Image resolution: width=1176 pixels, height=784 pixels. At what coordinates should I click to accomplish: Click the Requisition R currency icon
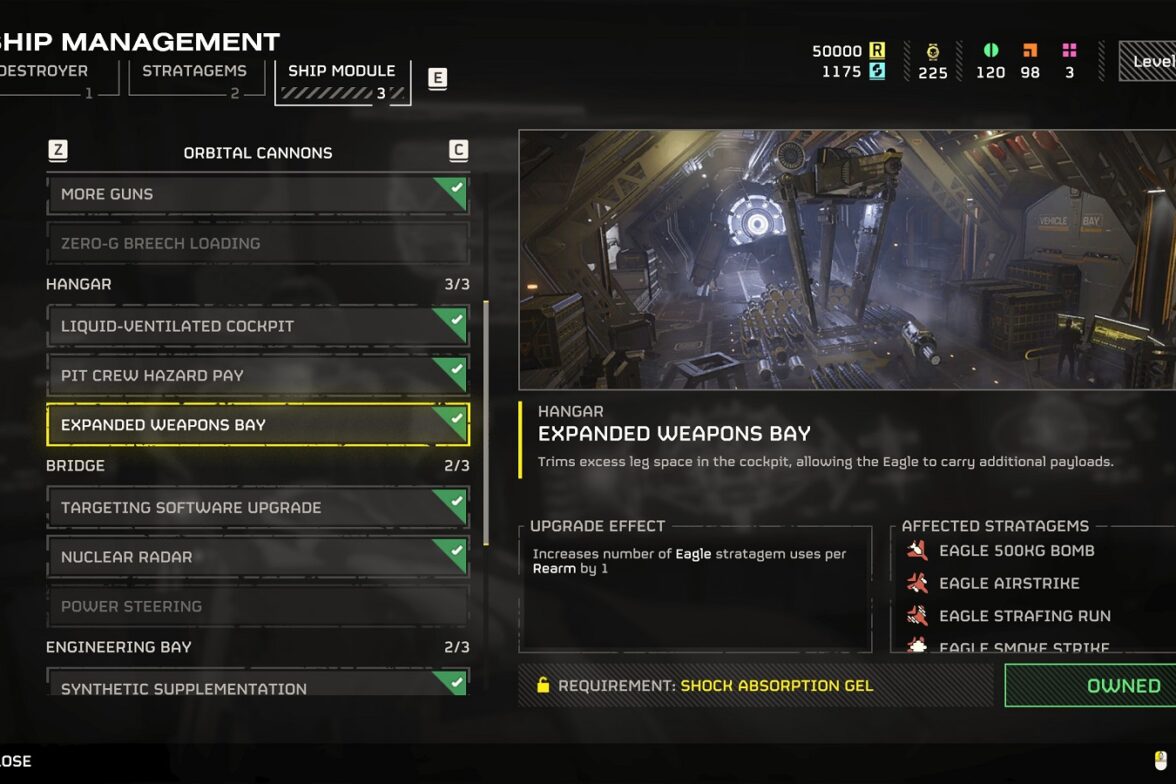coord(877,50)
